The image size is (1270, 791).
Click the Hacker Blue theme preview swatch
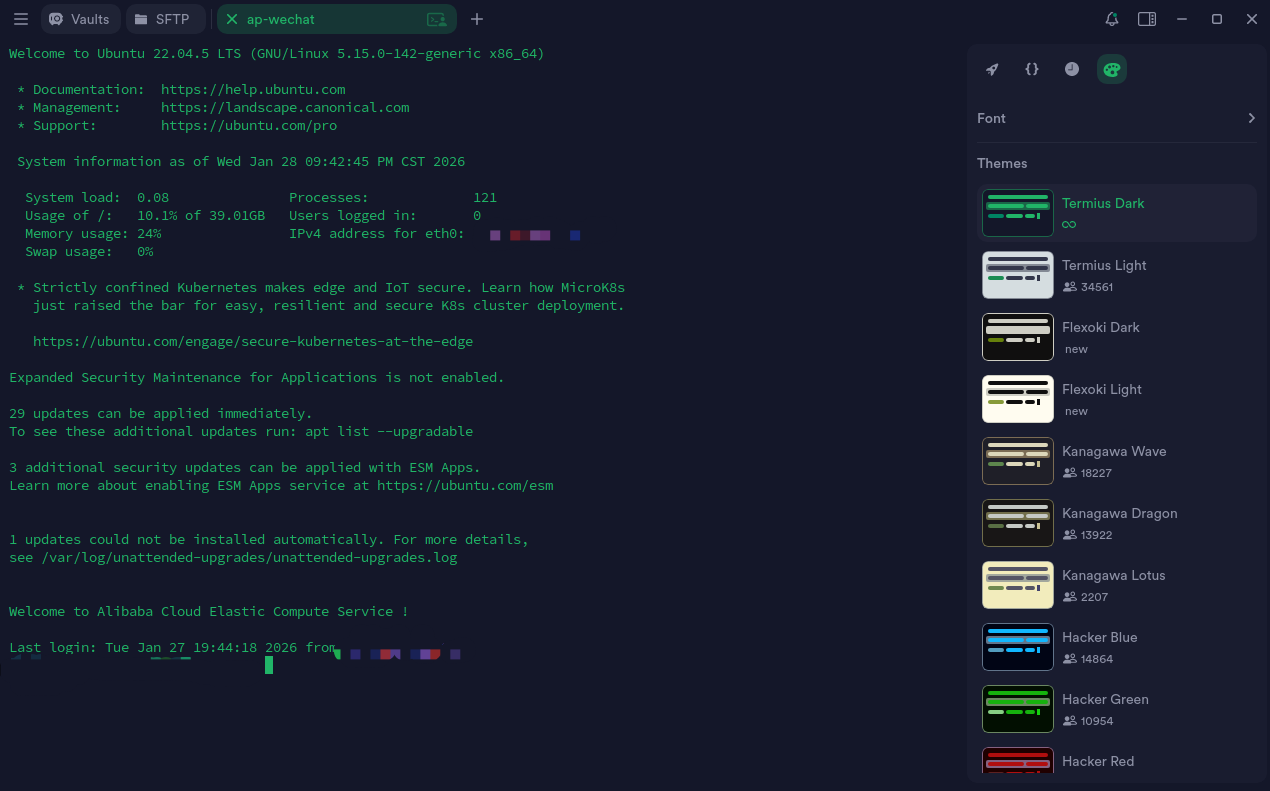[x=1017, y=646]
